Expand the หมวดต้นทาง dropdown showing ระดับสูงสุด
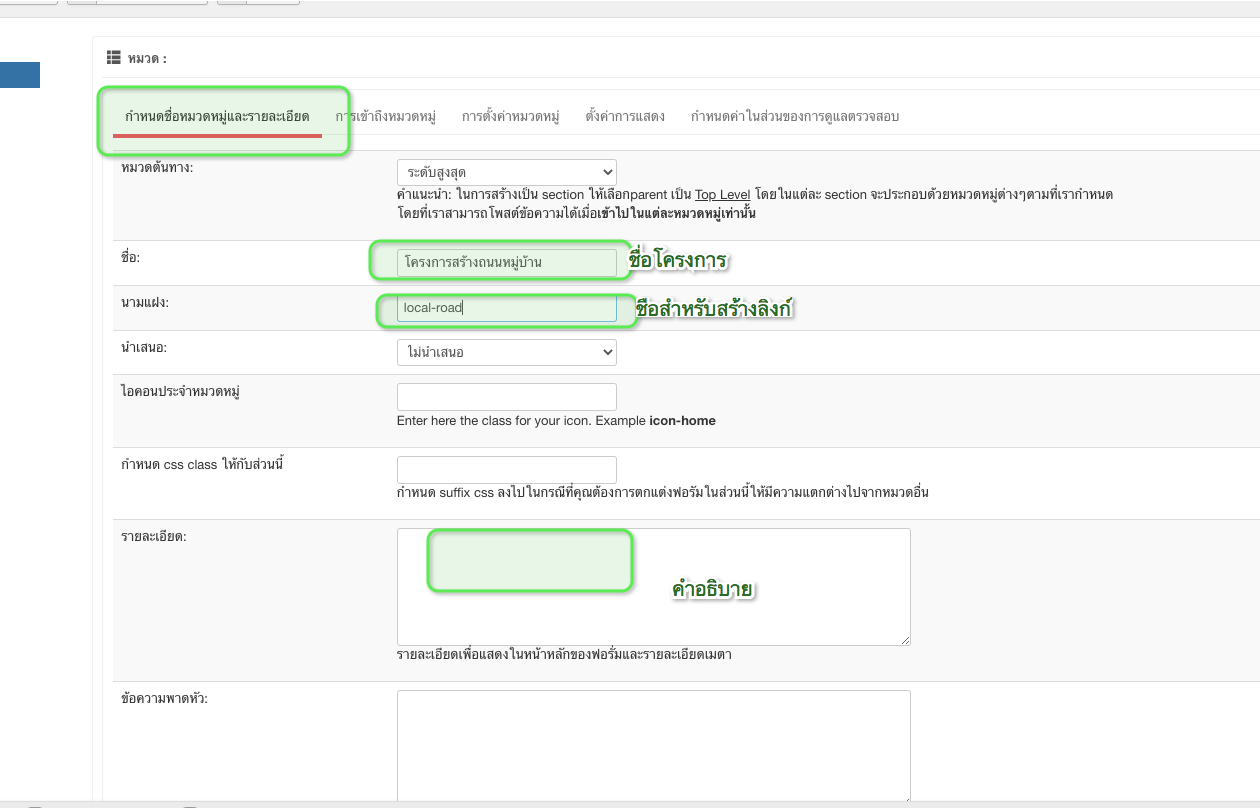1260x808 pixels. [506, 173]
